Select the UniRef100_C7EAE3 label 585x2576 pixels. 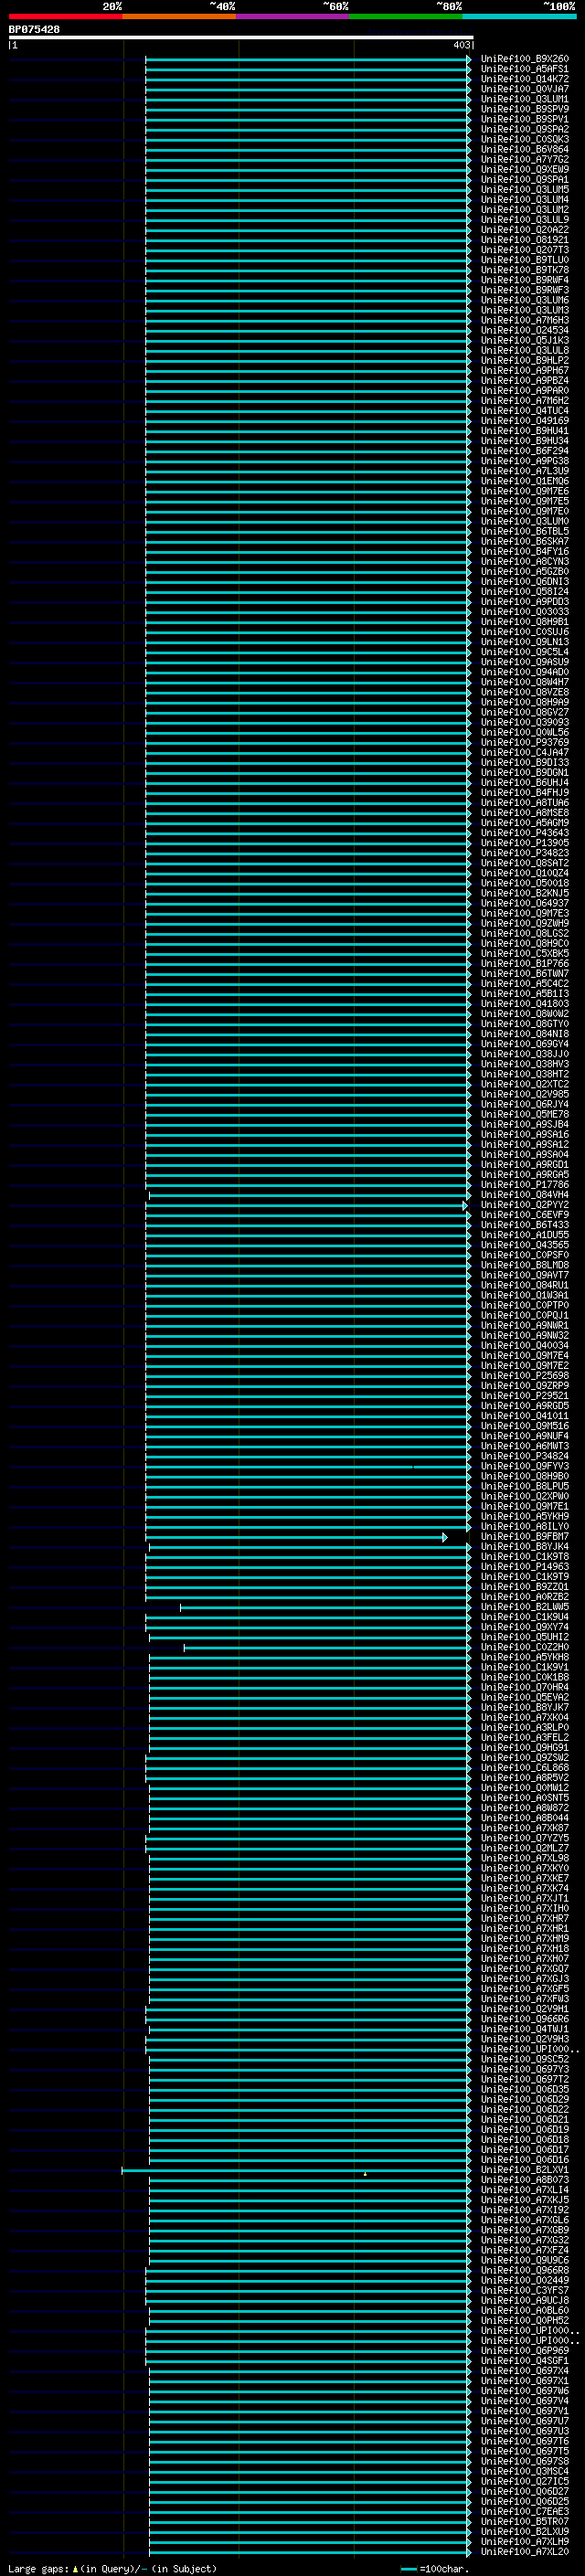[x=525, y=2511]
